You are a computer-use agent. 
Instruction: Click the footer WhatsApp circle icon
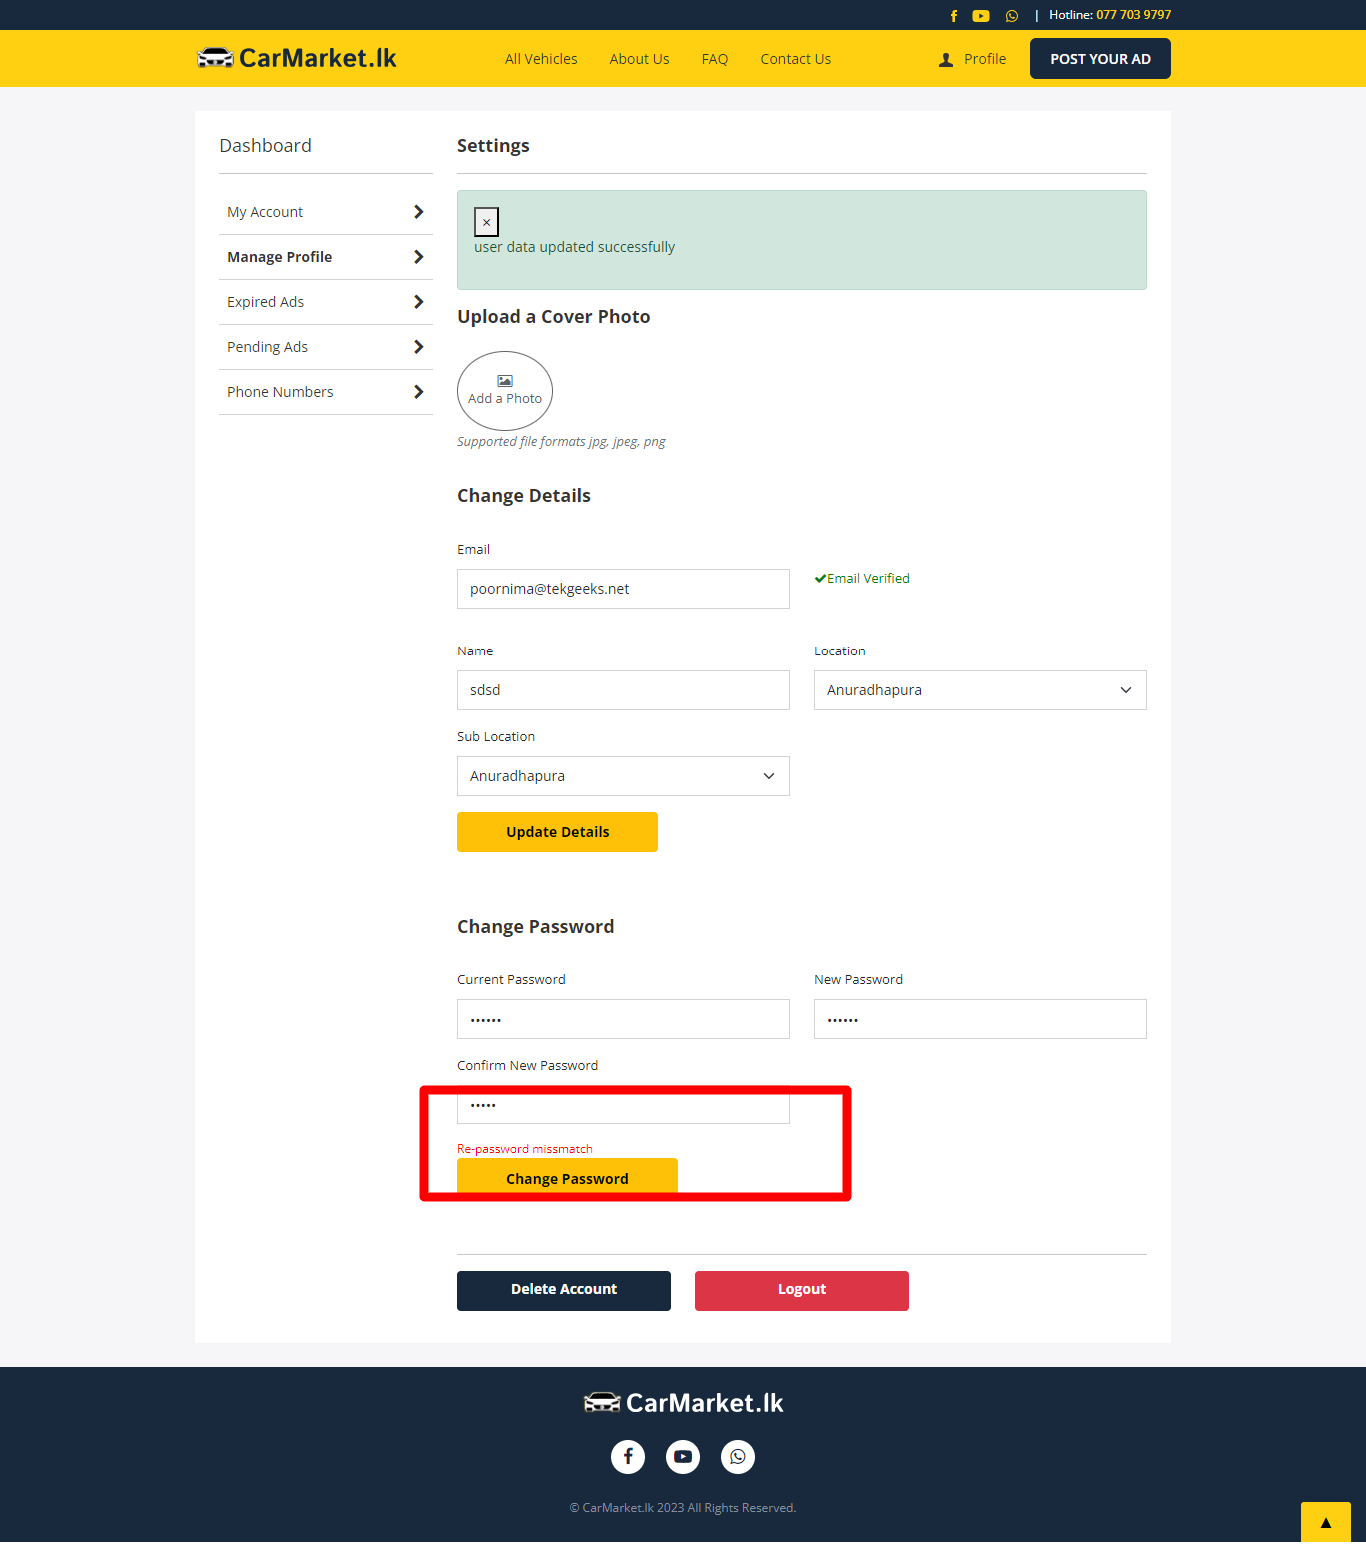tap(738, 1456)
